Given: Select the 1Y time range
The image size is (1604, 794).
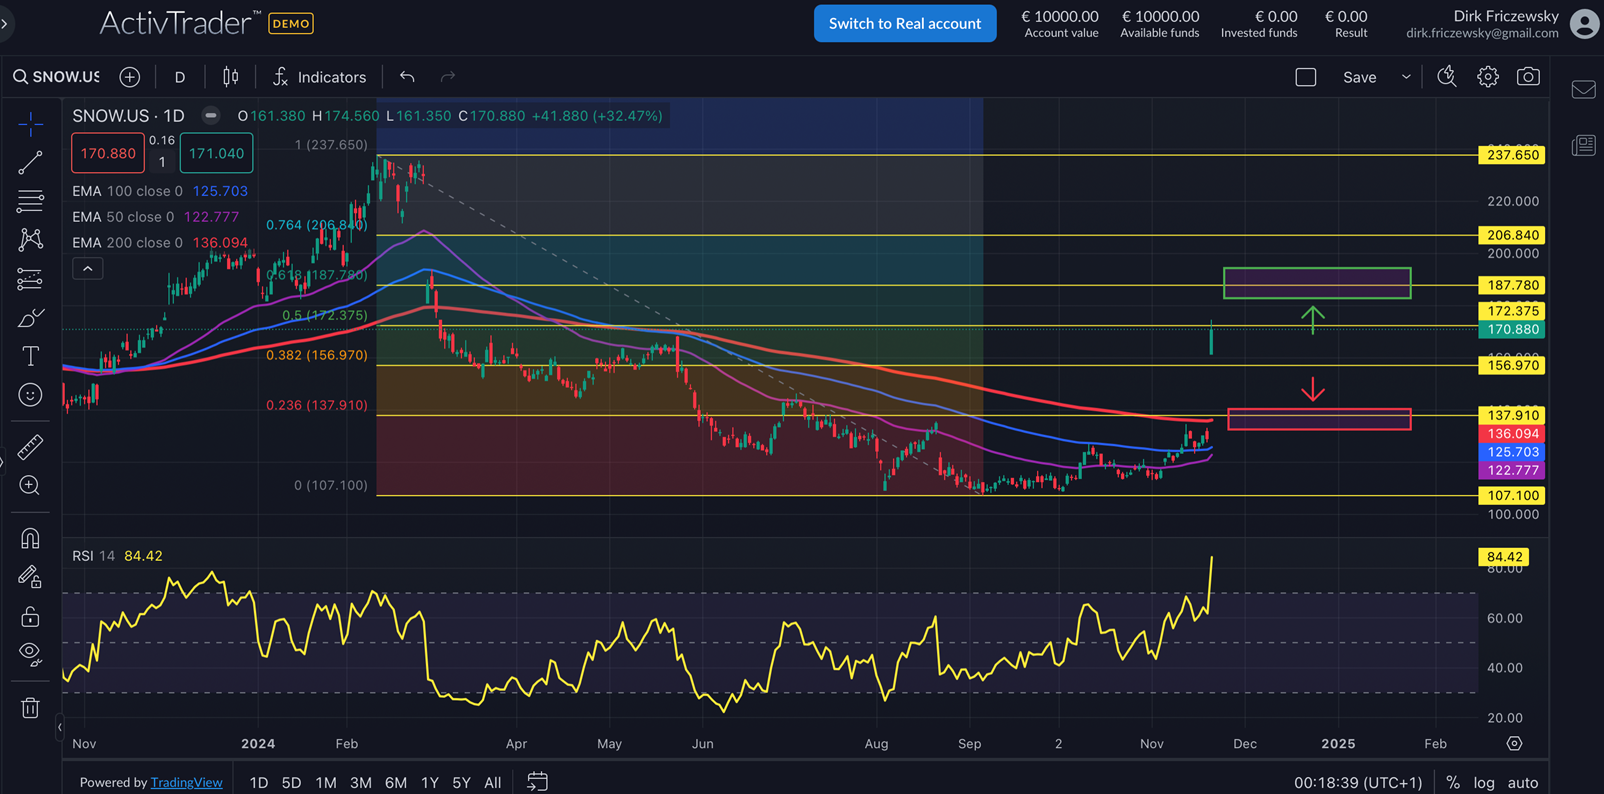Looking at the screenshot, I should tap(429, 782).
